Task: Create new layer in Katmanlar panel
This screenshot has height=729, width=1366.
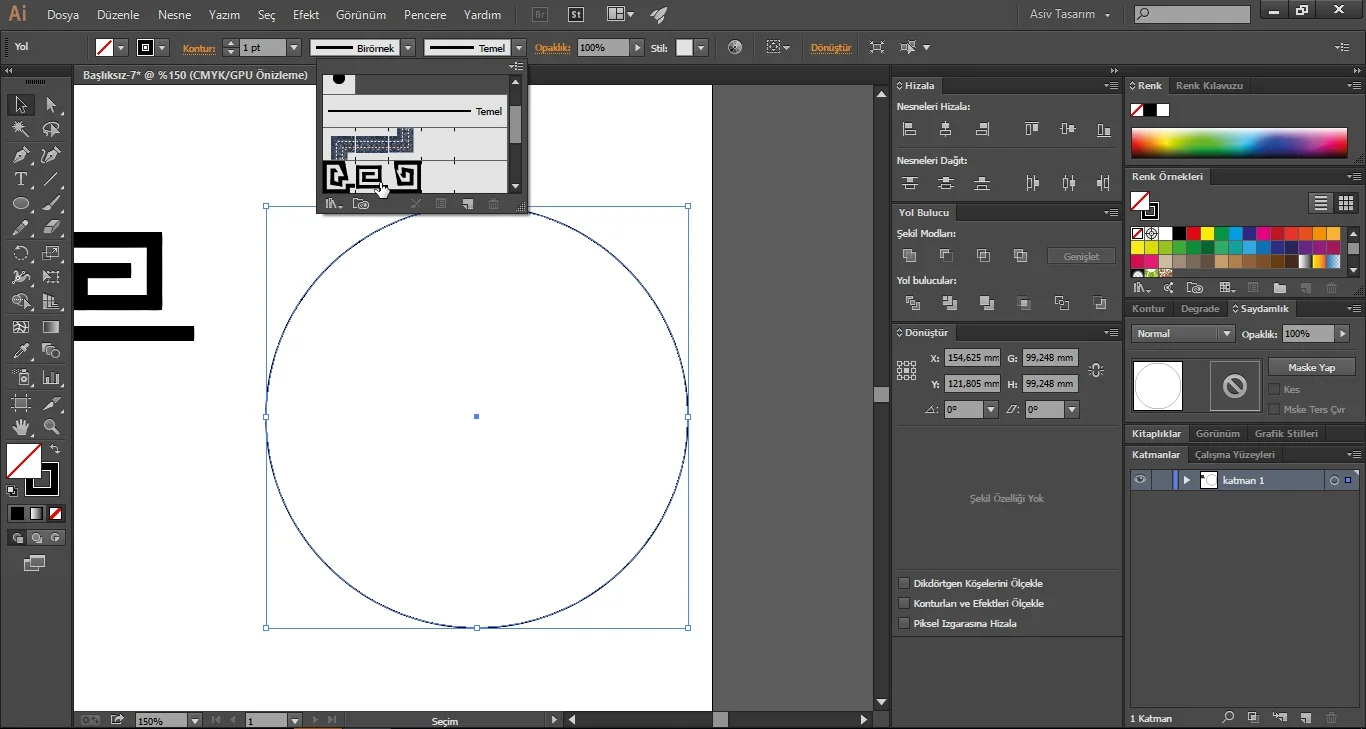Action: pos(1305,718)
